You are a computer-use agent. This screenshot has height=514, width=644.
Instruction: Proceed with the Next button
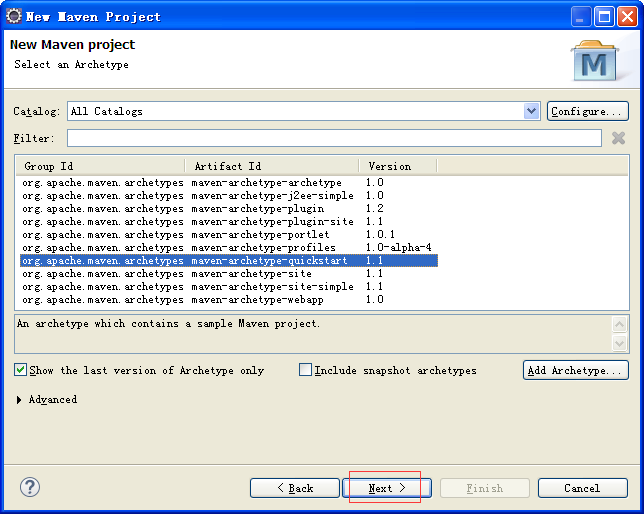386,488
